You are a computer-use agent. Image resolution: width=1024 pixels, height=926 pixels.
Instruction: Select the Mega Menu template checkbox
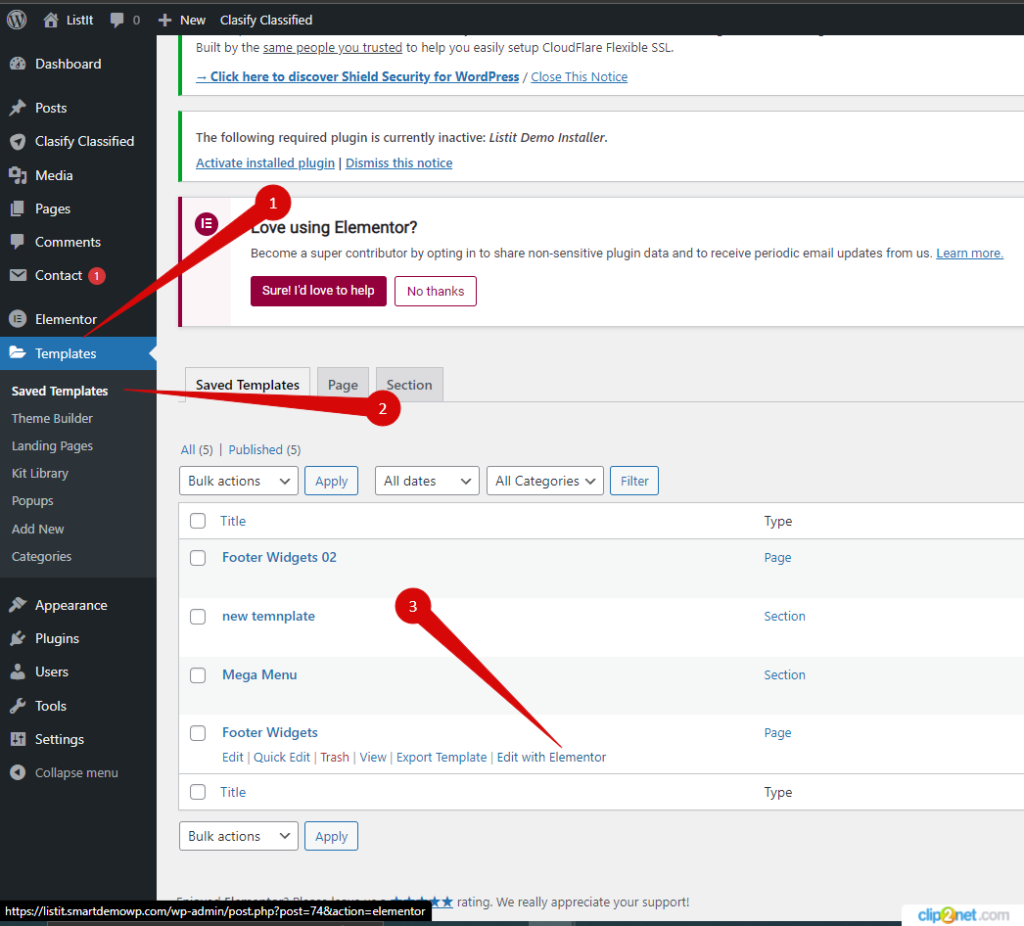click(197, 675)
